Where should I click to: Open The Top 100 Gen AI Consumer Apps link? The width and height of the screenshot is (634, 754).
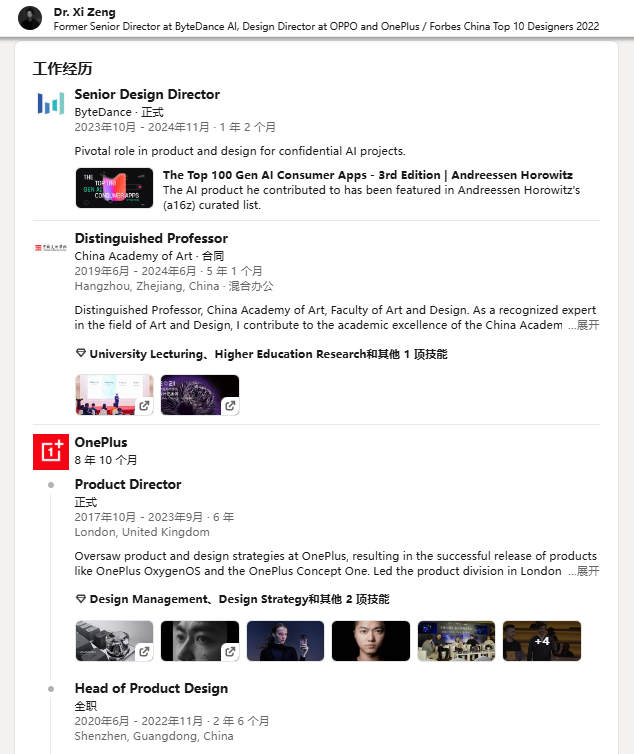pos(368,175)
